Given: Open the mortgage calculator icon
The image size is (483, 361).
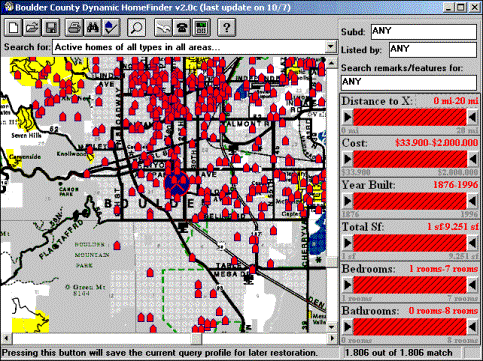Looking at the screenshot, I should click(x=201, y=27).
